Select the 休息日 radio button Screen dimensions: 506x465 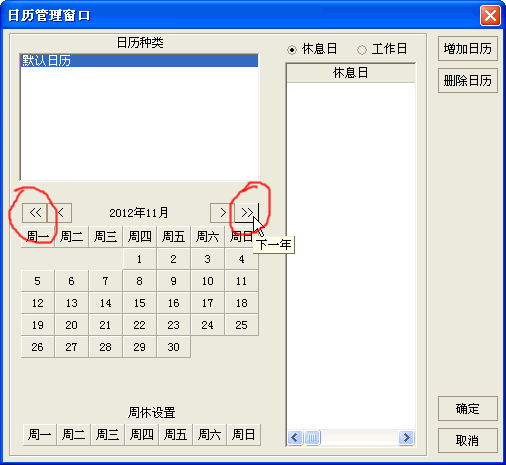(x=292, y=50)
